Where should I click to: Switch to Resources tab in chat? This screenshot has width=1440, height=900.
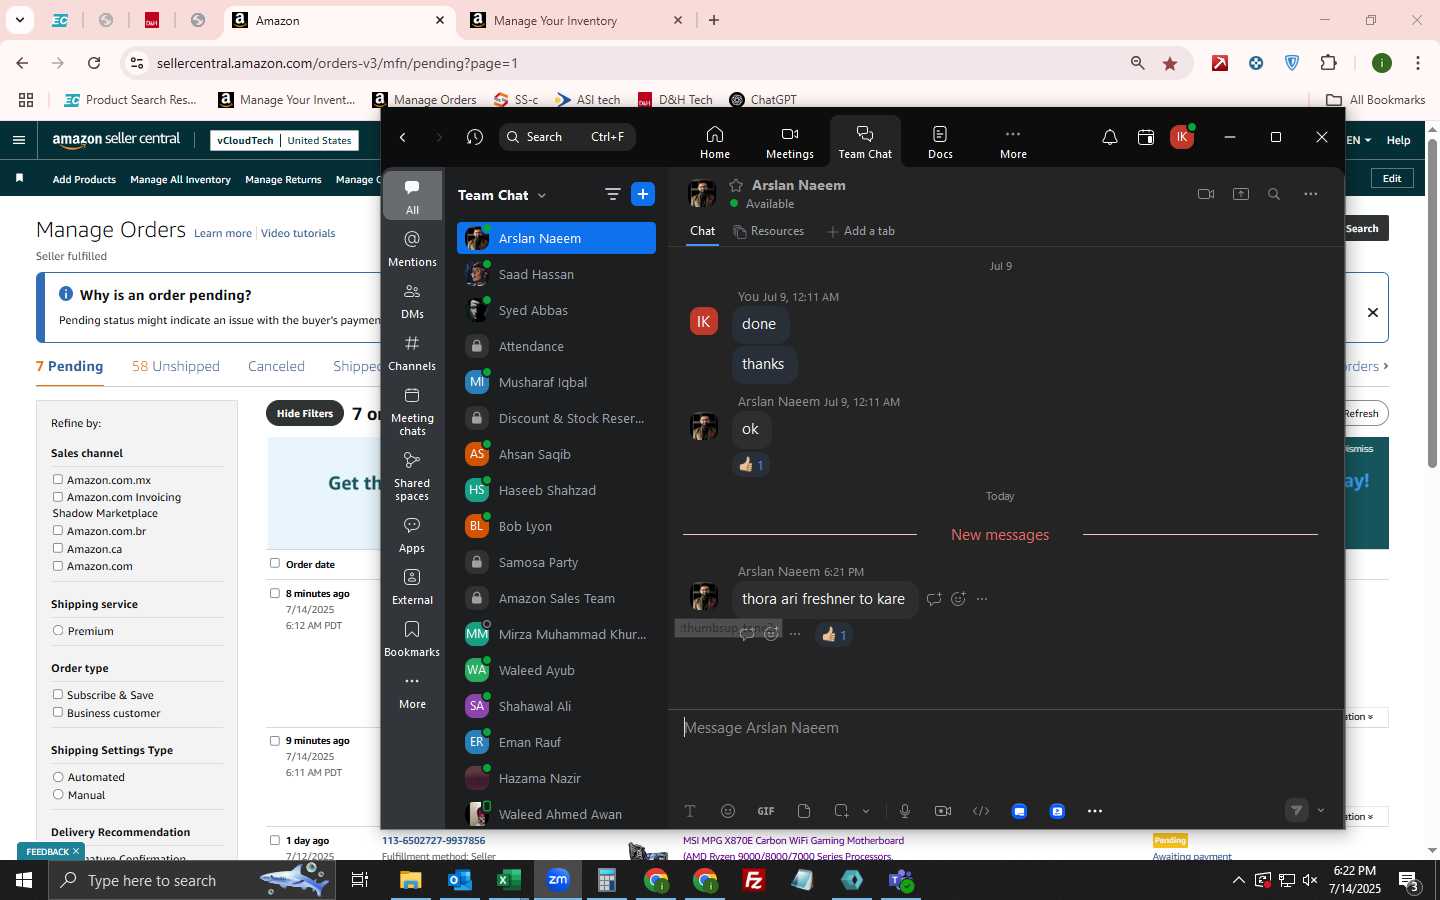point(768,231)
